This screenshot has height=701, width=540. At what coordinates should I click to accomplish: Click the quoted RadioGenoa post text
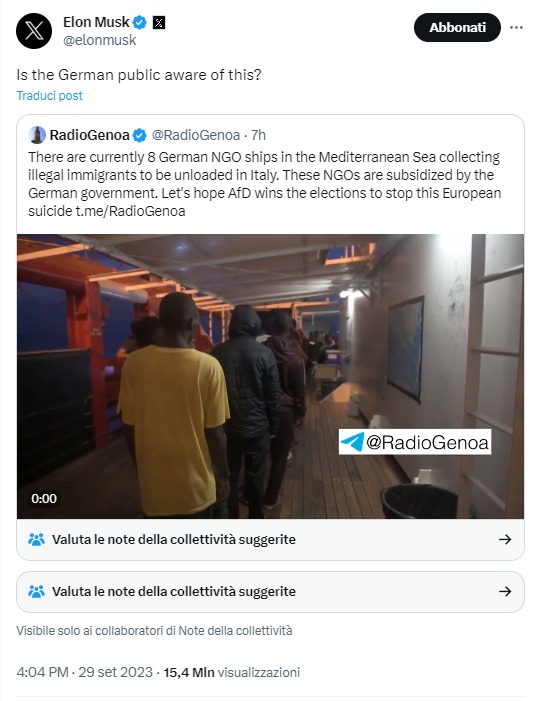point(265,184)
